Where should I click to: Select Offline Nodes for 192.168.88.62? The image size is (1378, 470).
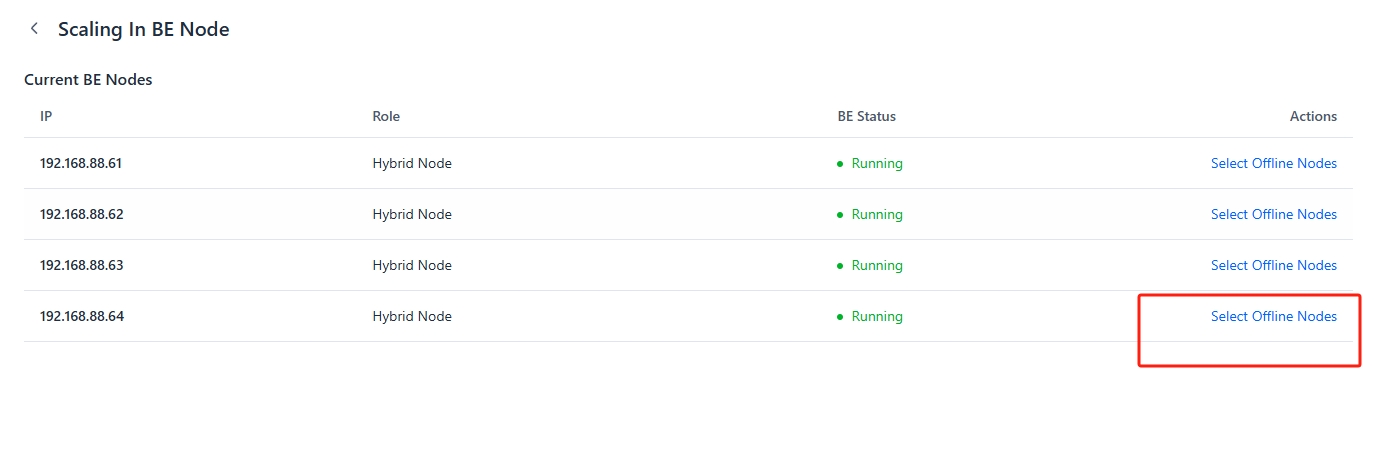[x=1273, y=214]
